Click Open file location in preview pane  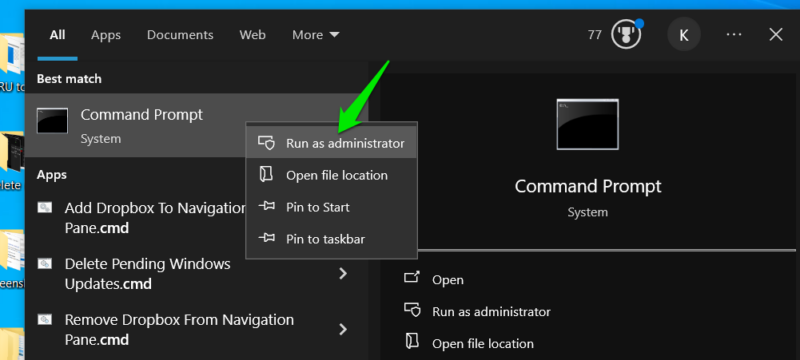(483, 344)
